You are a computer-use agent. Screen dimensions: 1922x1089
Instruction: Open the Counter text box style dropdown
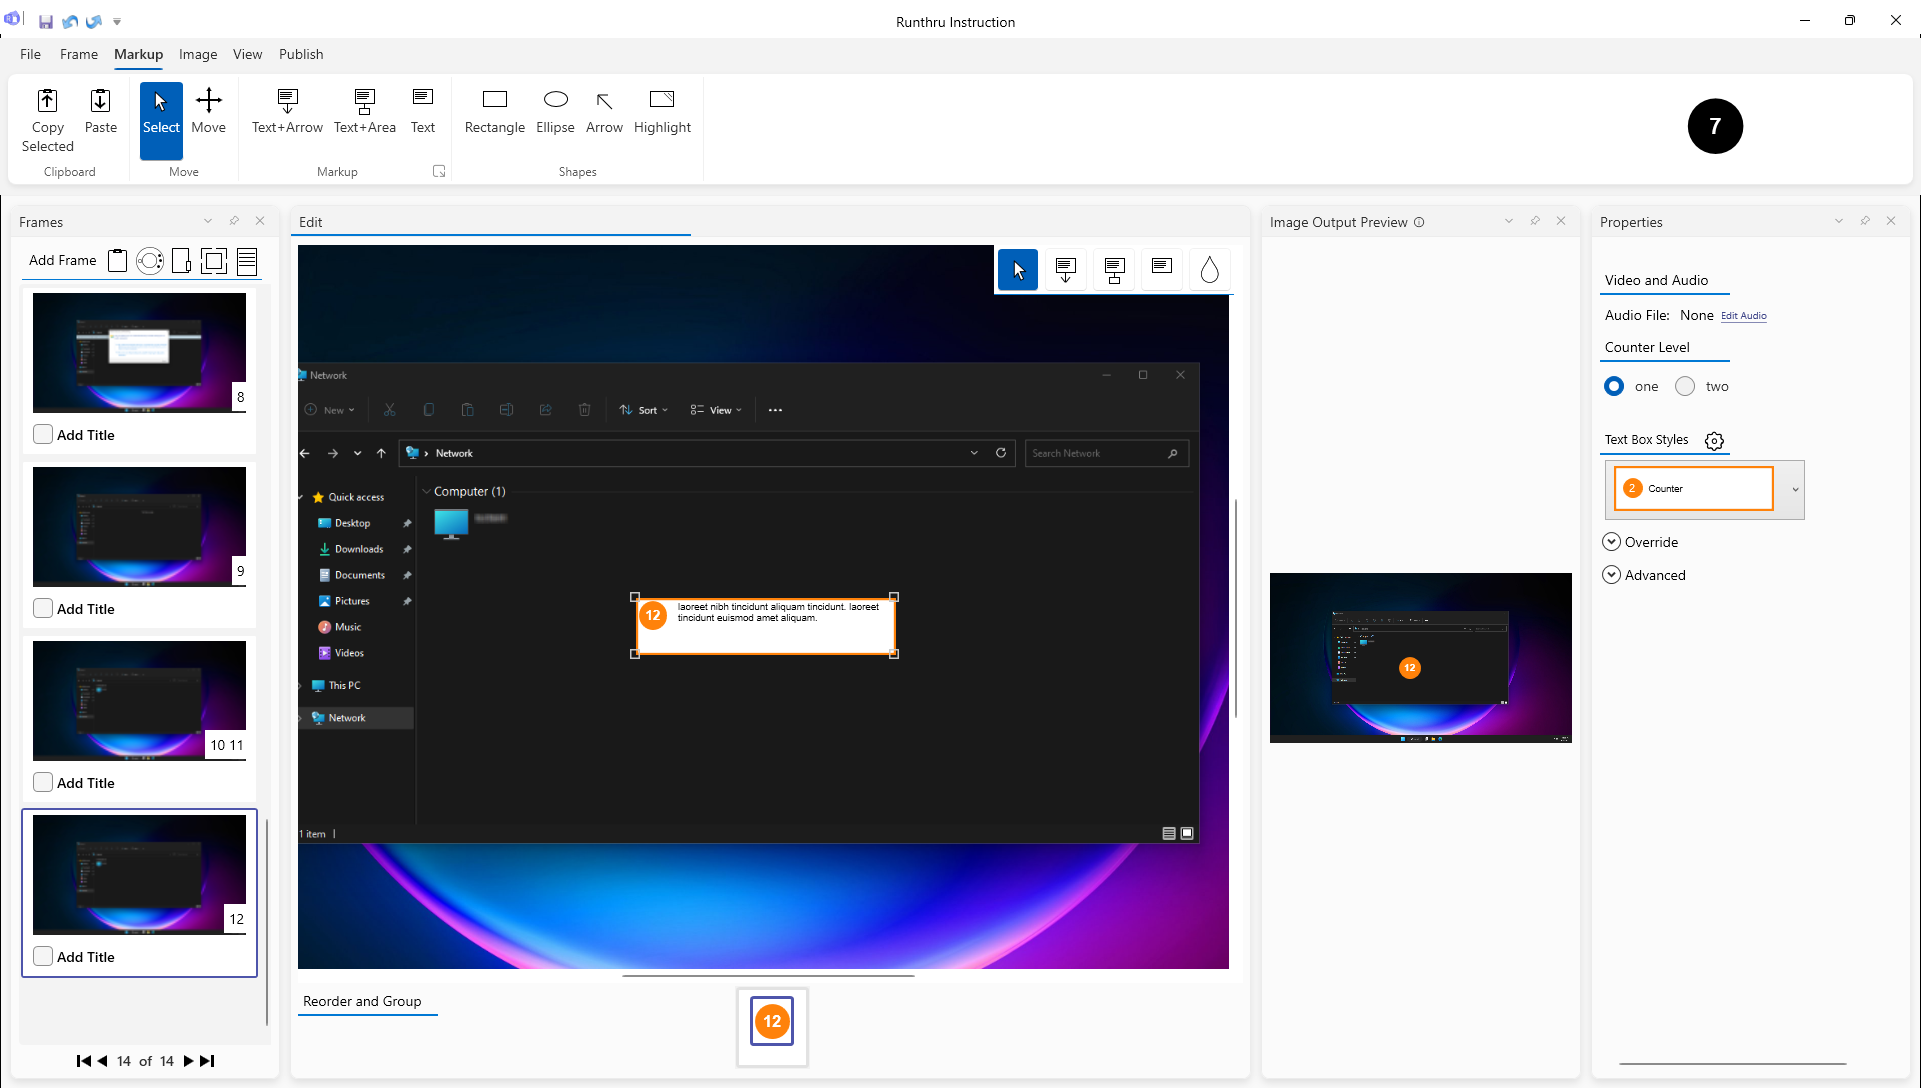tap(1795, 489)
